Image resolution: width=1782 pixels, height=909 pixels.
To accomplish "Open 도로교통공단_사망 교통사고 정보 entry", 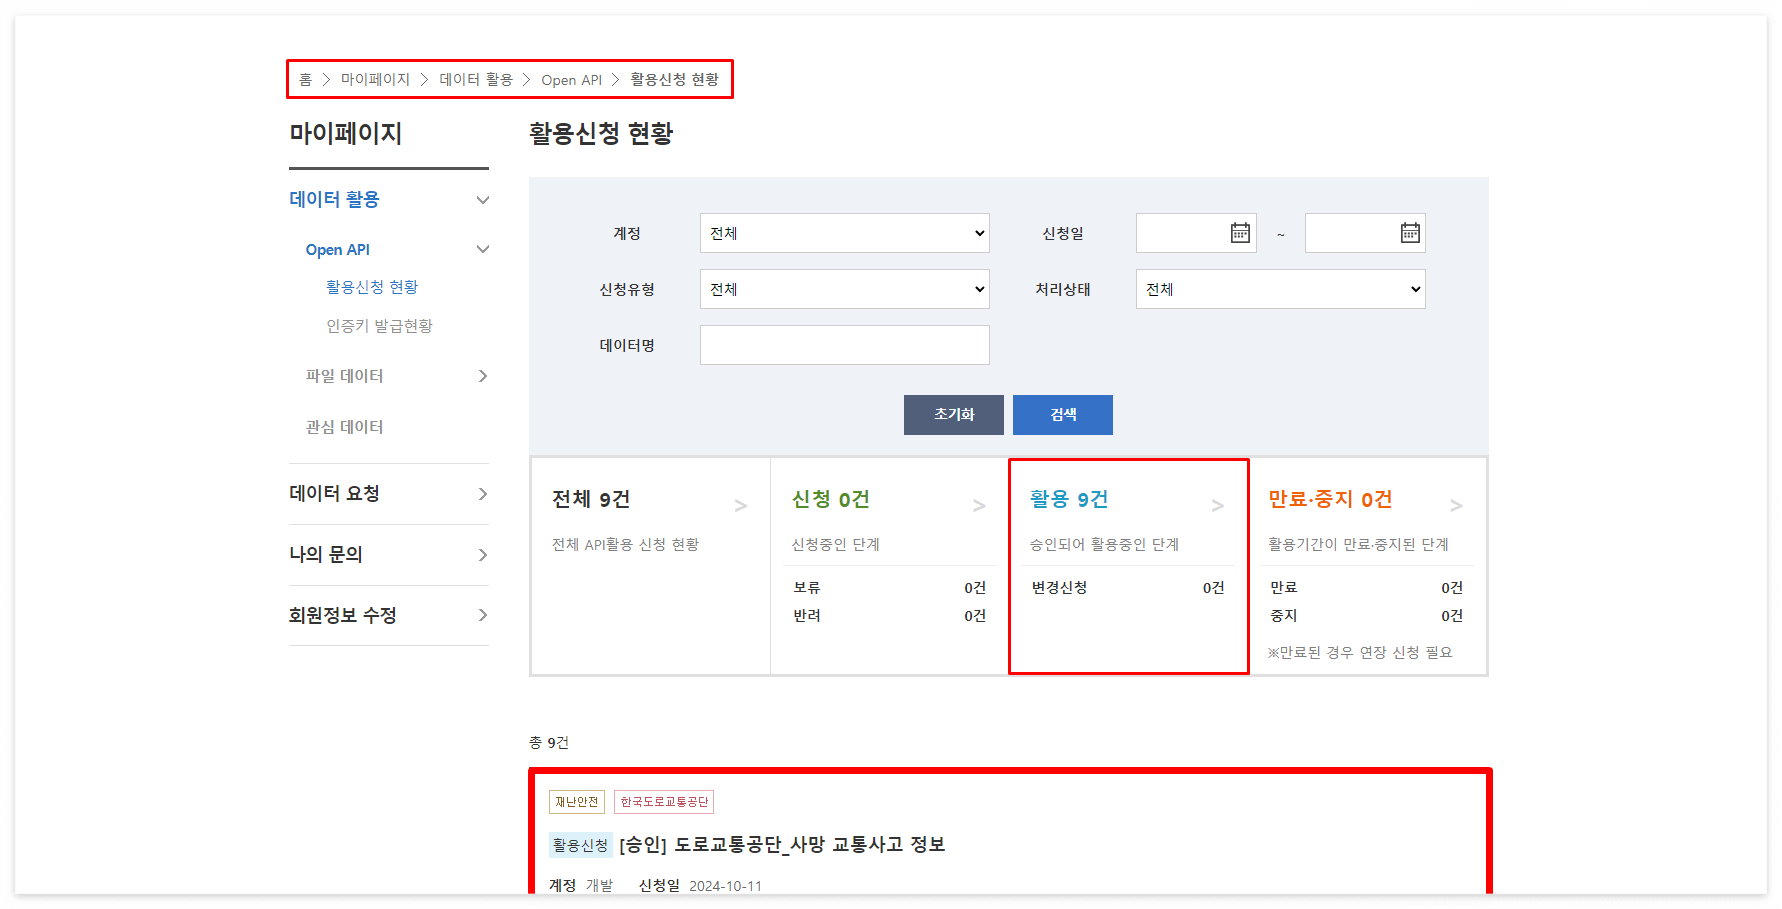I will (x=782, y=845).
